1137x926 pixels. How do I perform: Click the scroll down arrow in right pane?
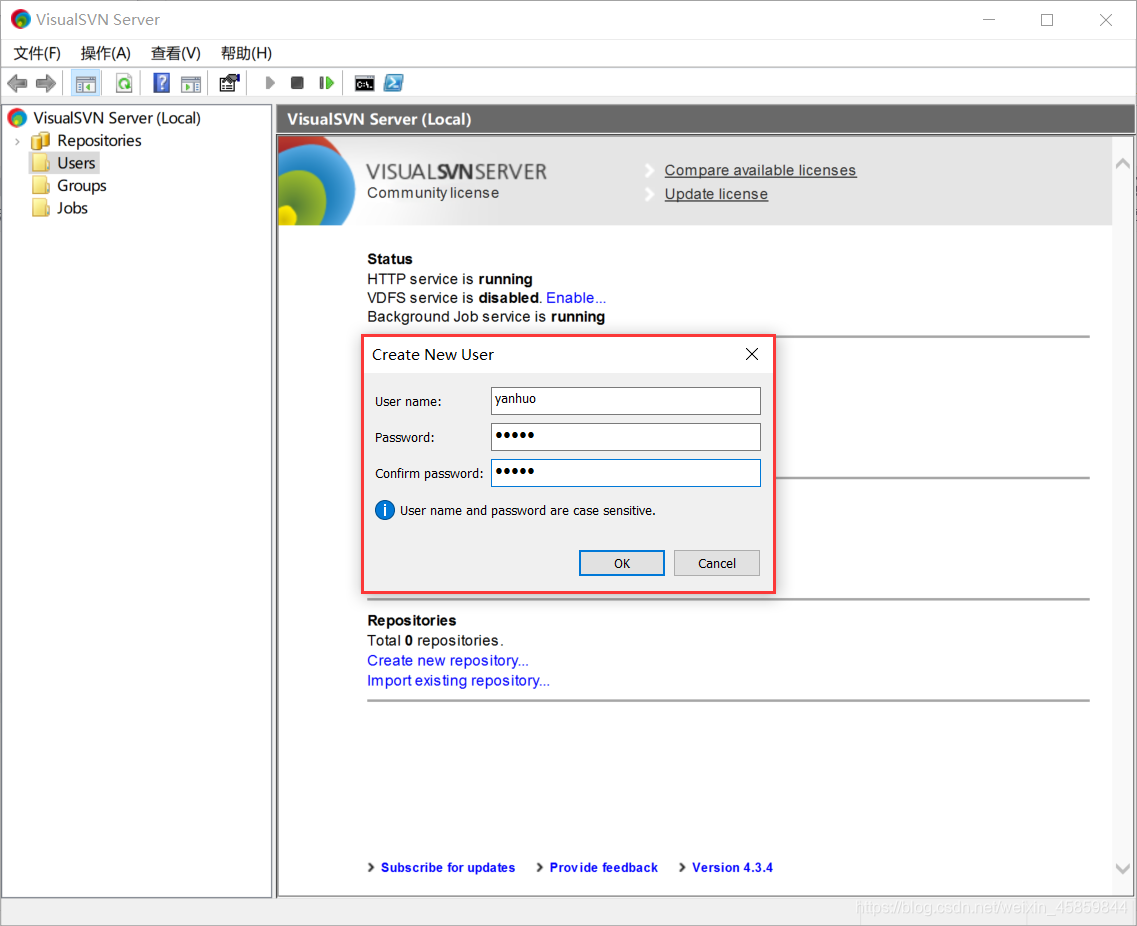point(1122,868)
